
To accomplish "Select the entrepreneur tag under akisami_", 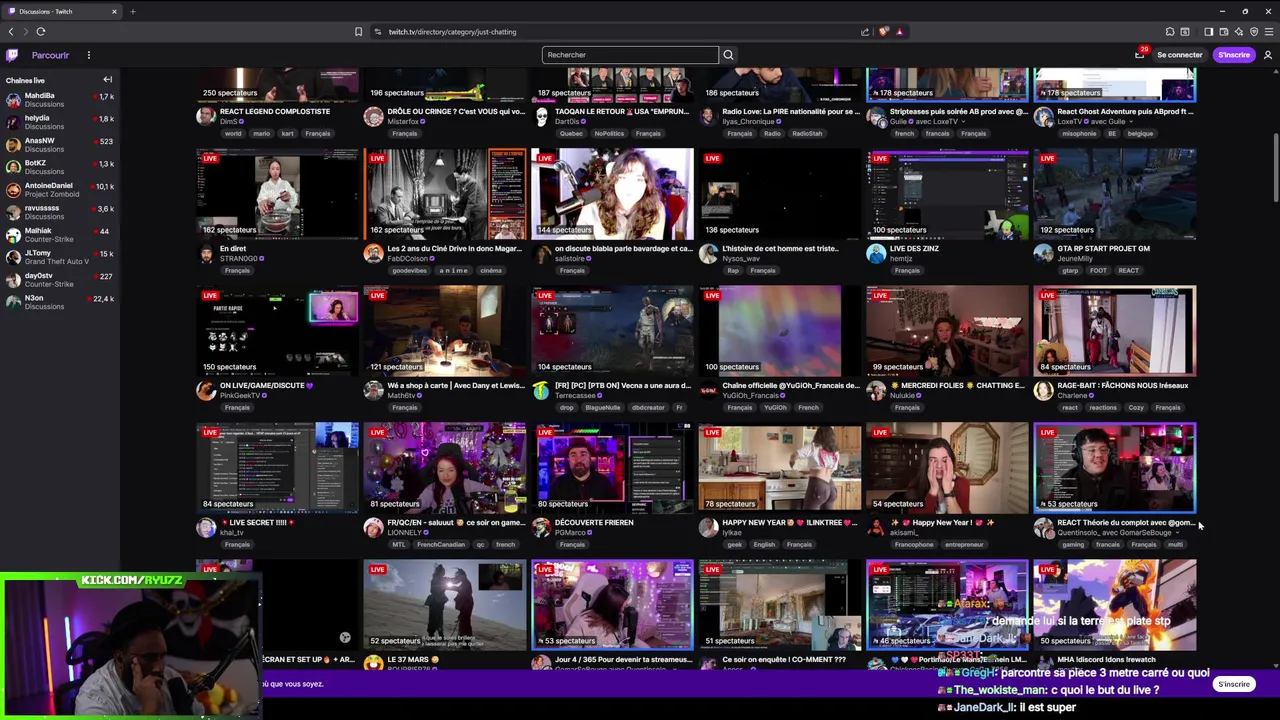I will (964, 545).
